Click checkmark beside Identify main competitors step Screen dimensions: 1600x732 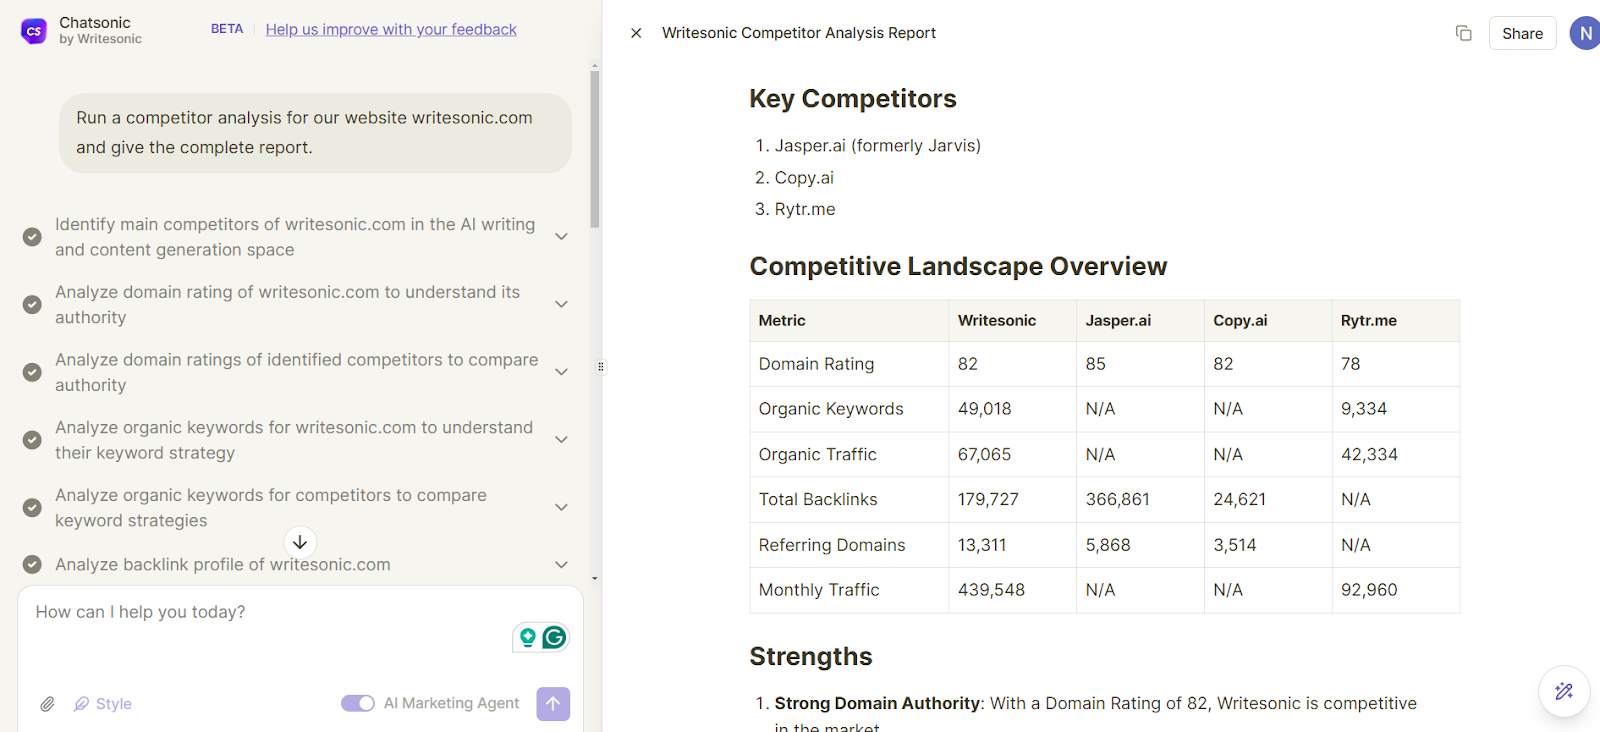point(32,237)
